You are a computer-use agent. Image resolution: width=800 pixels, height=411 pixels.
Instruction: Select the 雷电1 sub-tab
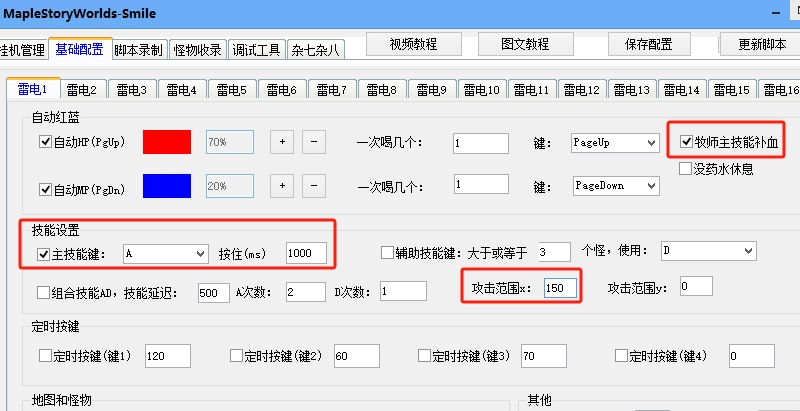click(33, 89)
